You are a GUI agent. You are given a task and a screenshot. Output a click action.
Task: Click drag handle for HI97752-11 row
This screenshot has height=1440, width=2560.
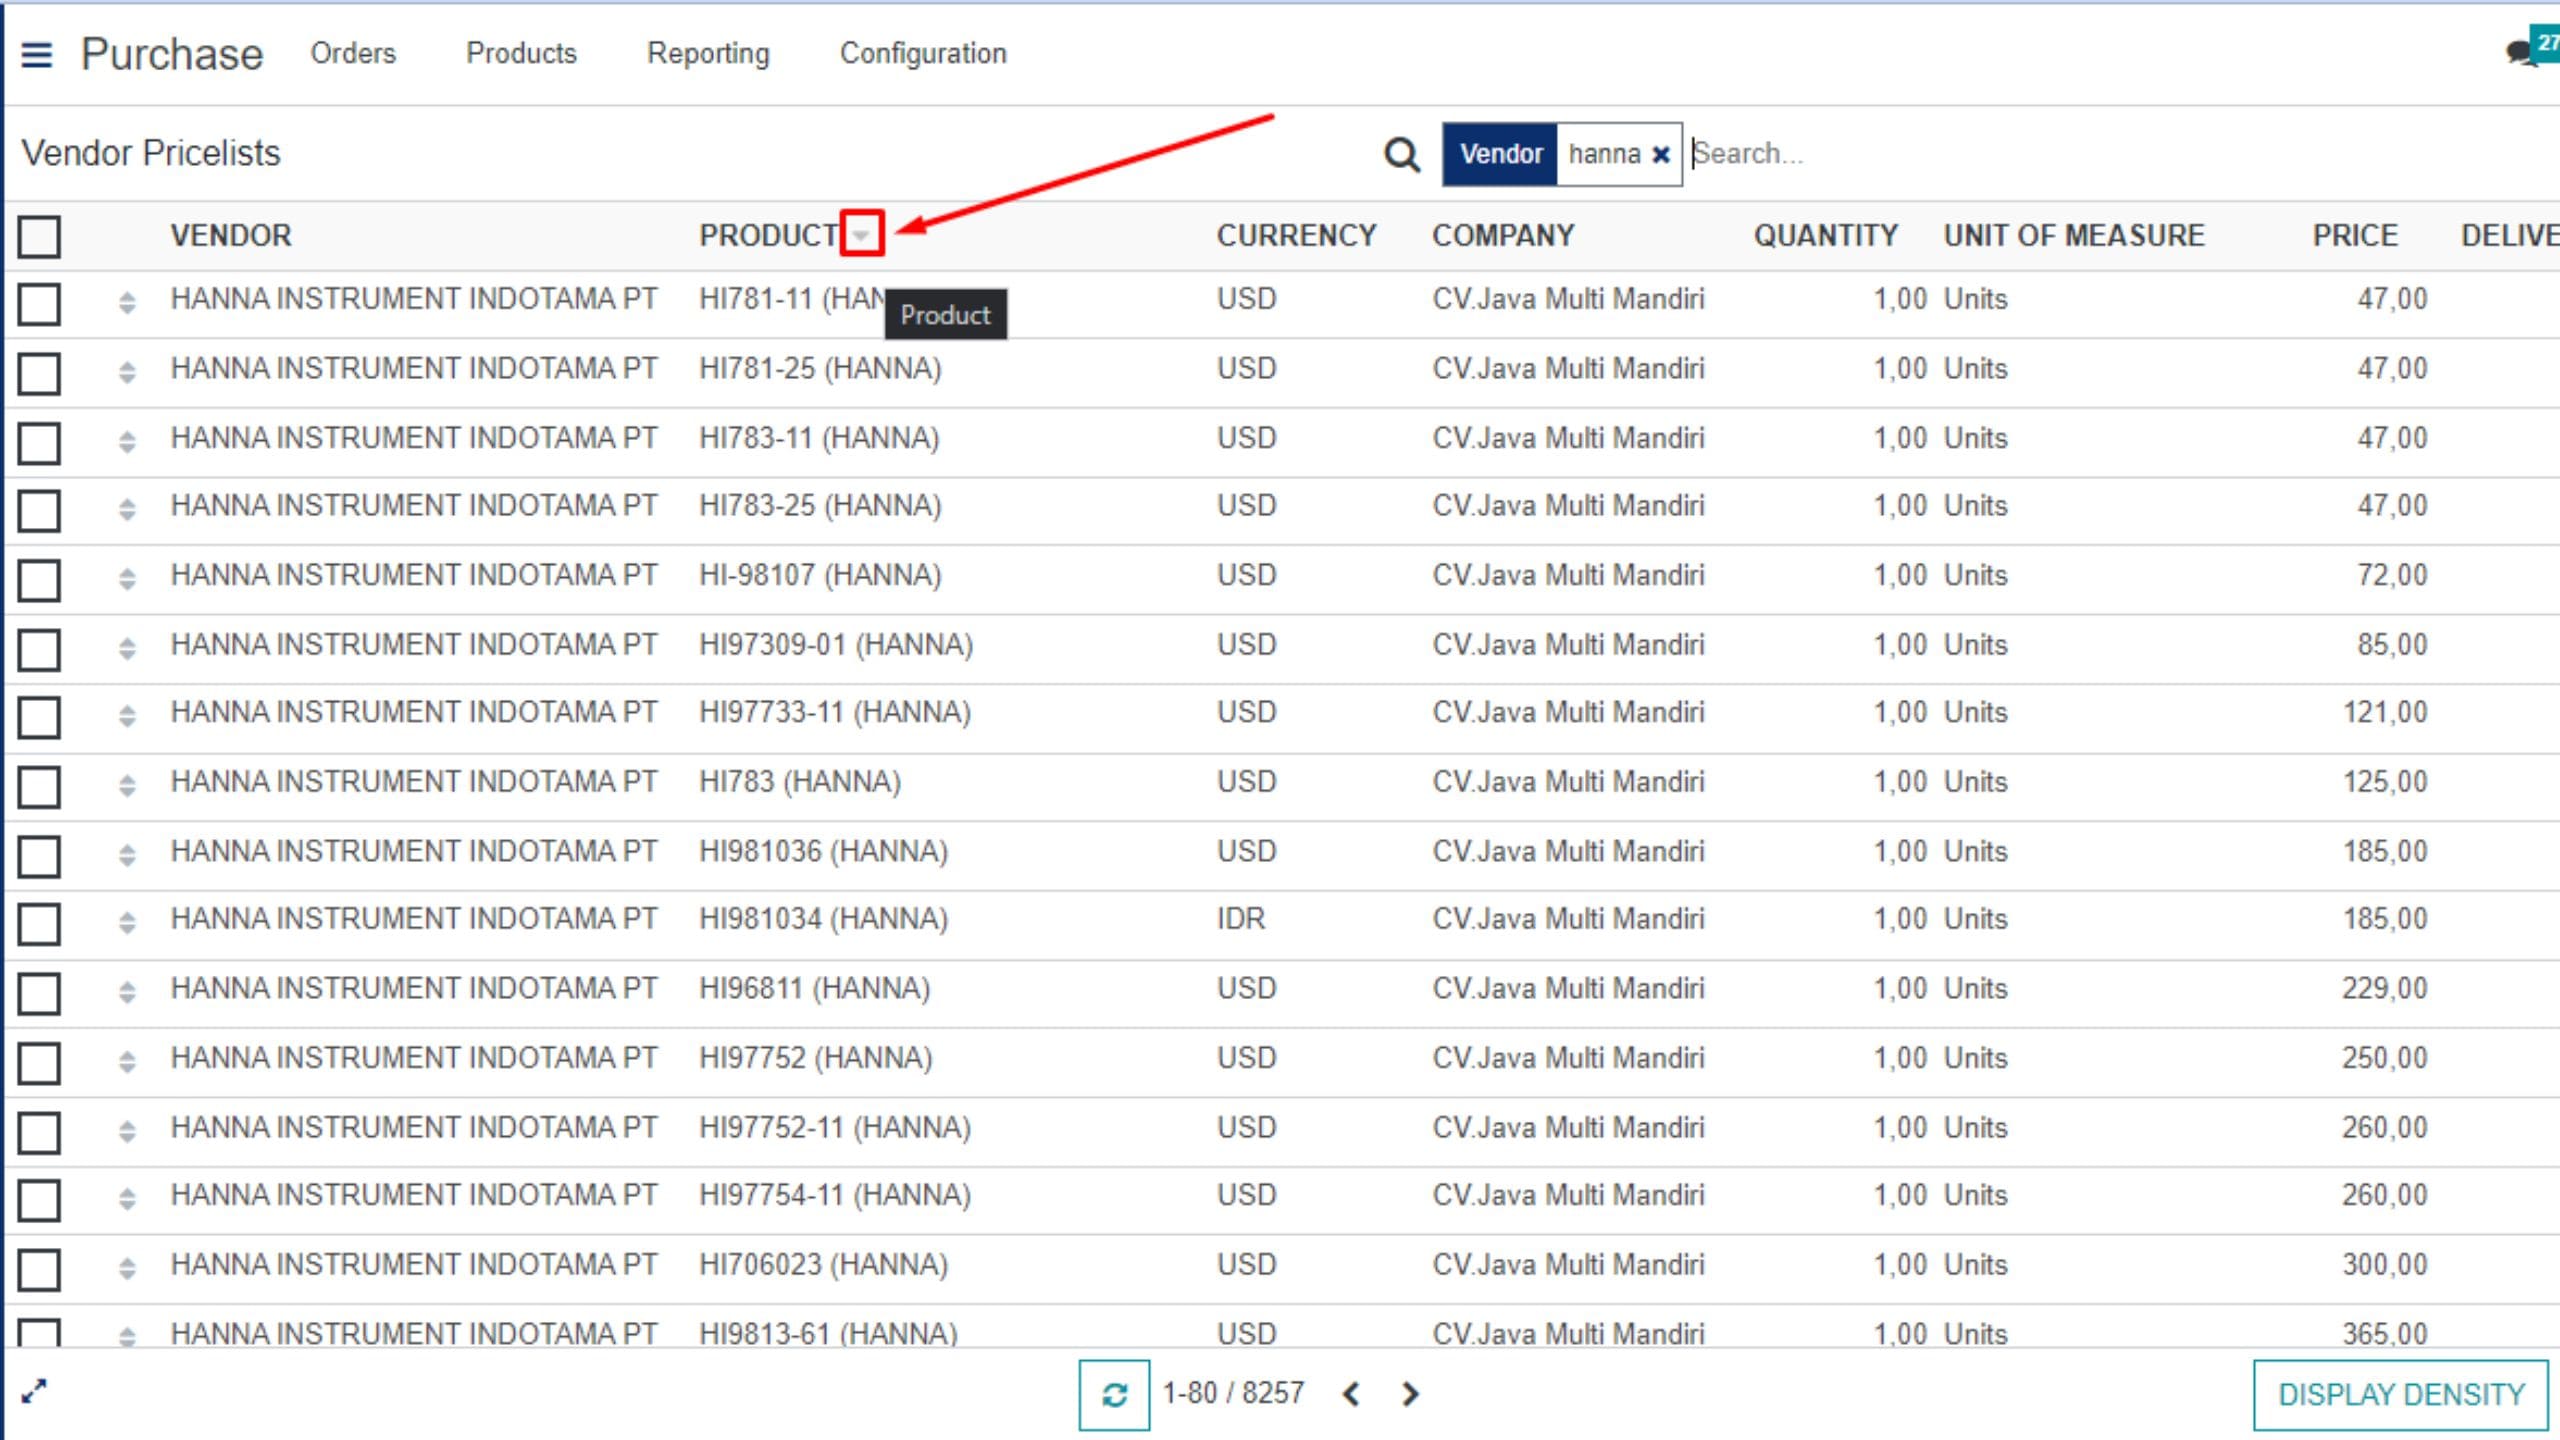(x=127, y=1131)
